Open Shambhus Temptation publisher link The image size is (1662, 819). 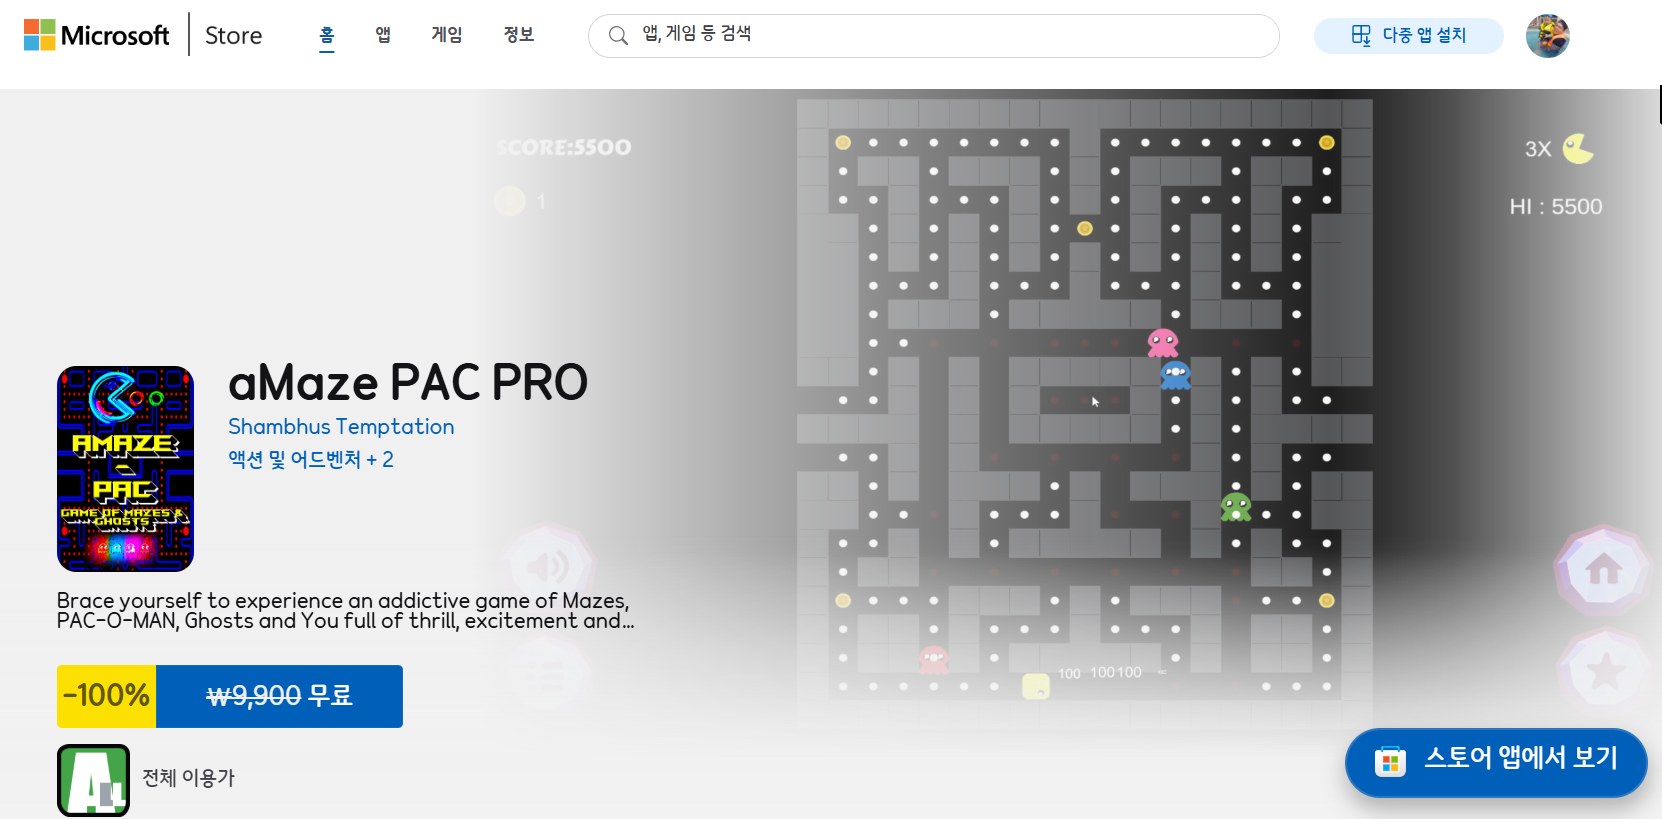341,427
